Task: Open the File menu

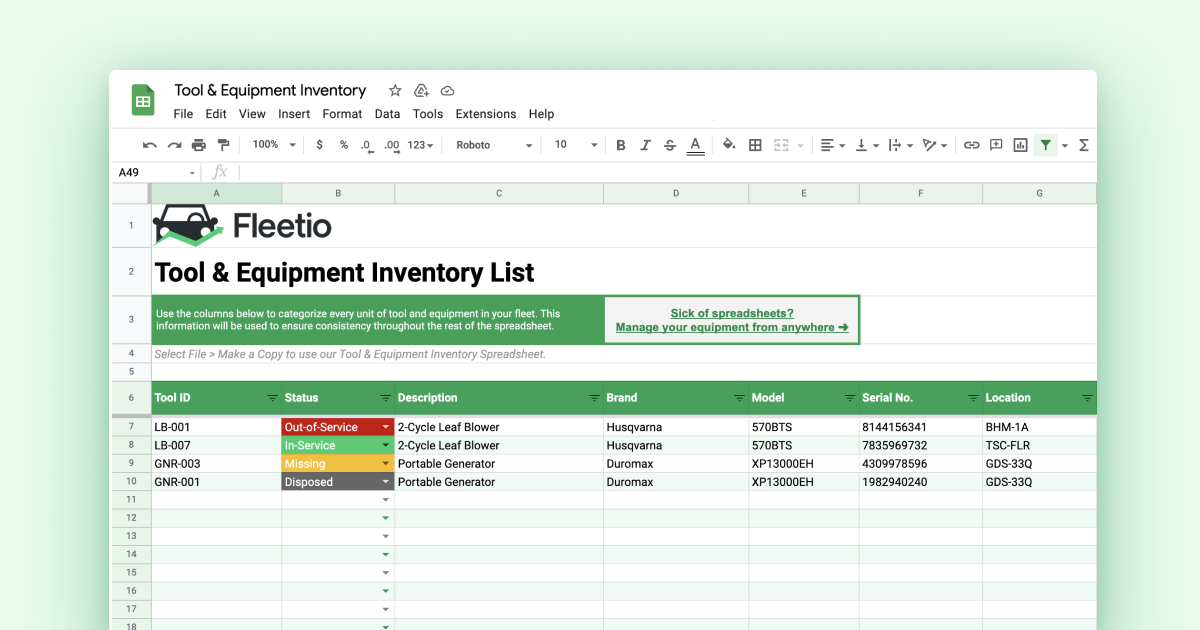Action: [183, 114]
